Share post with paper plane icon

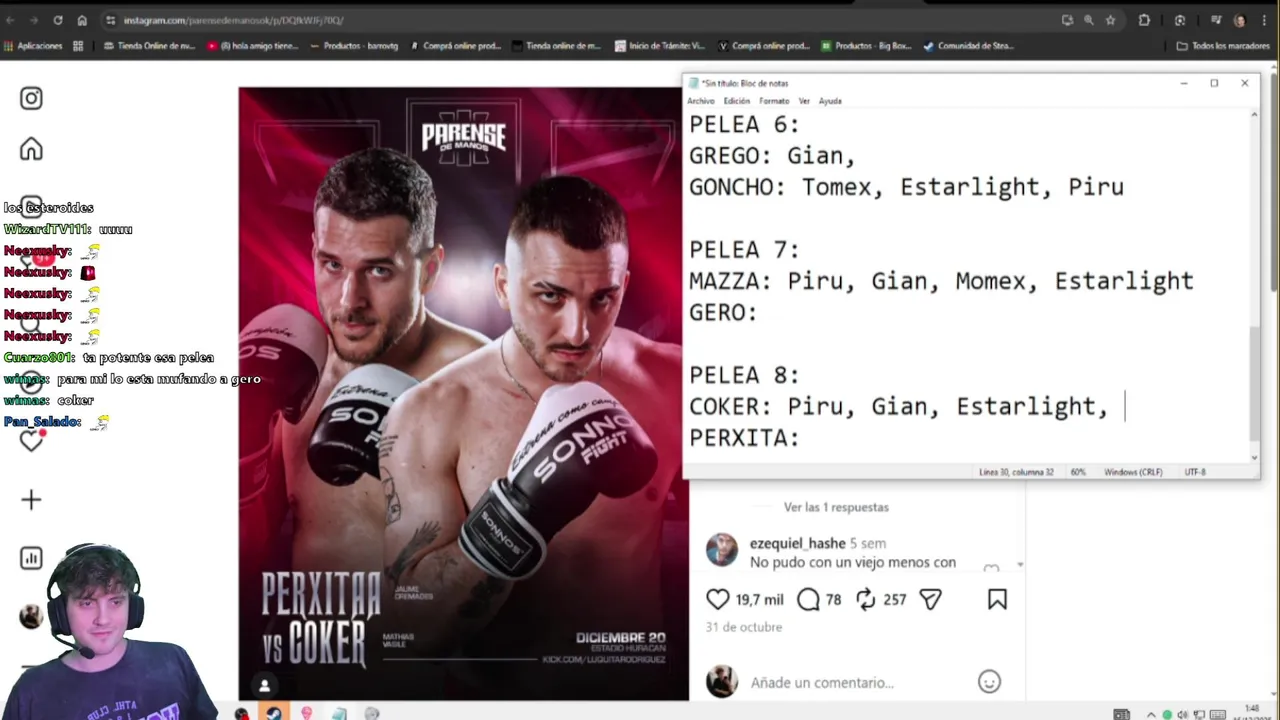930,599
